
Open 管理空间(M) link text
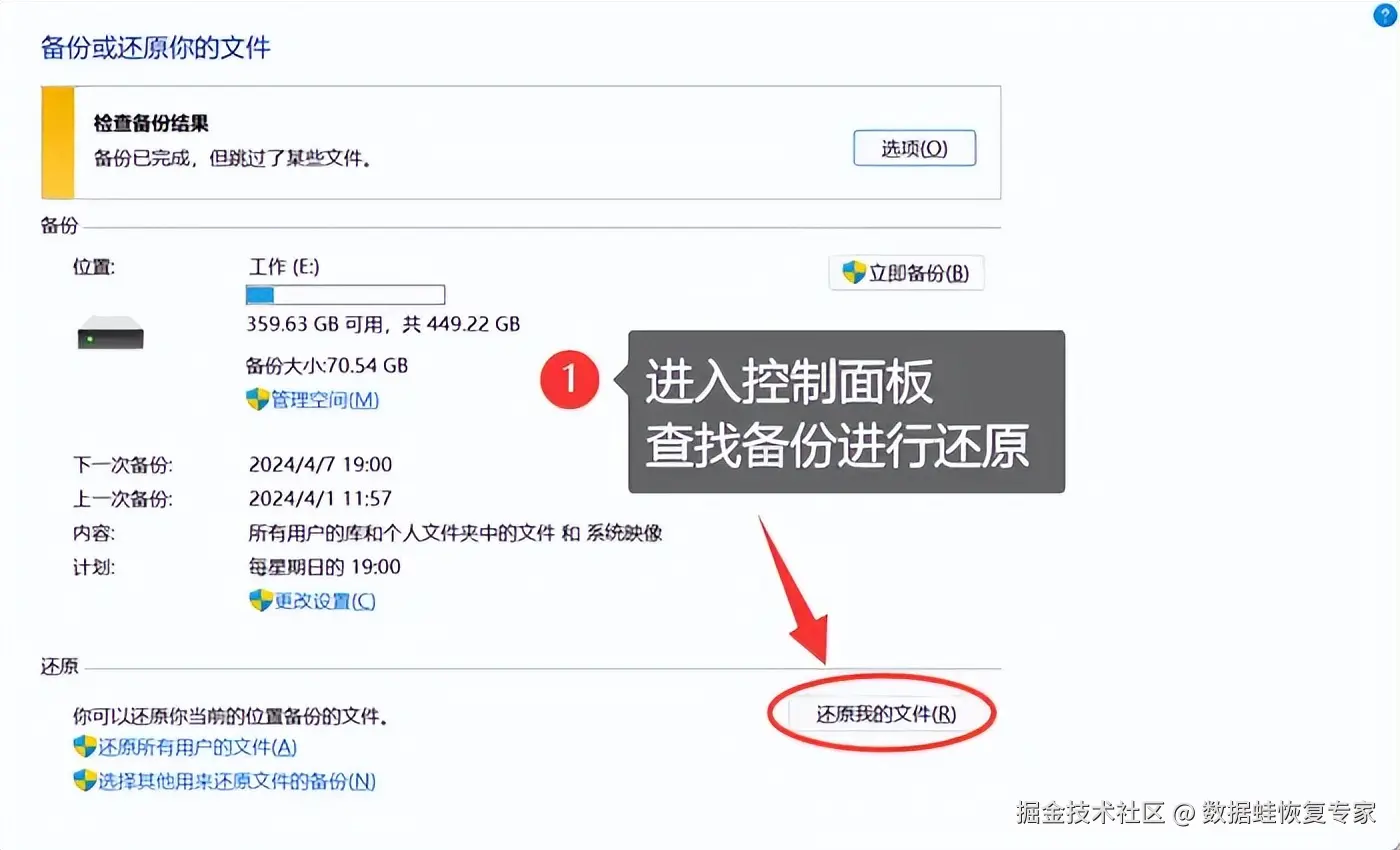326,400
